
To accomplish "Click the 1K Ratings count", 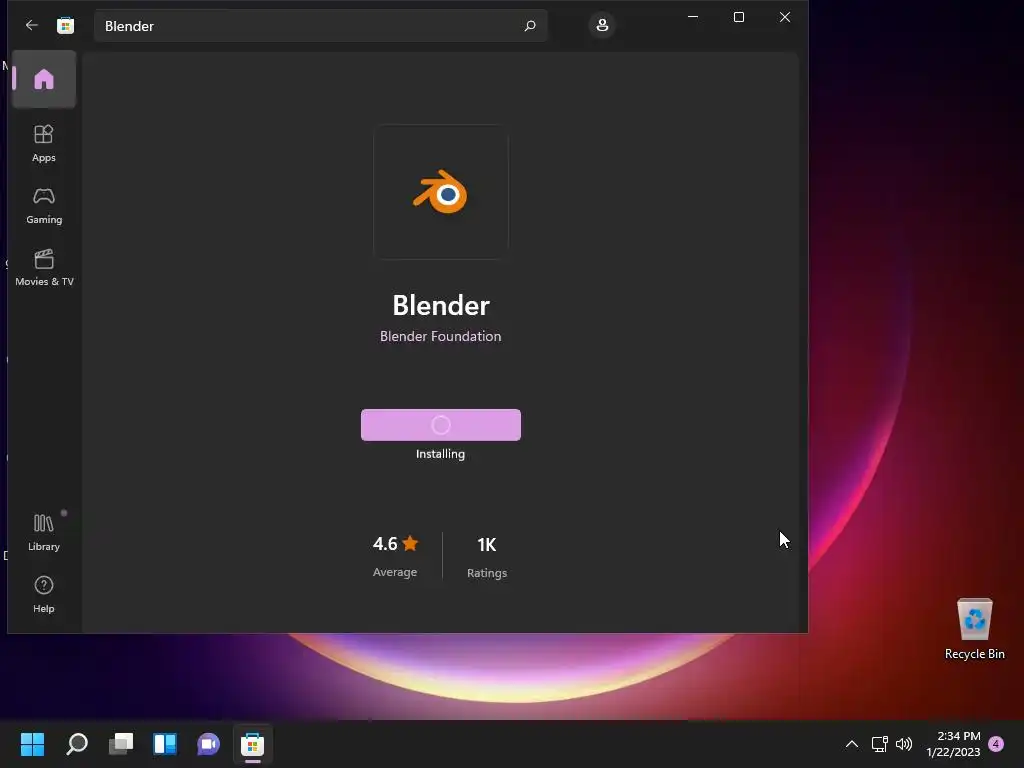I will point(487,556).
